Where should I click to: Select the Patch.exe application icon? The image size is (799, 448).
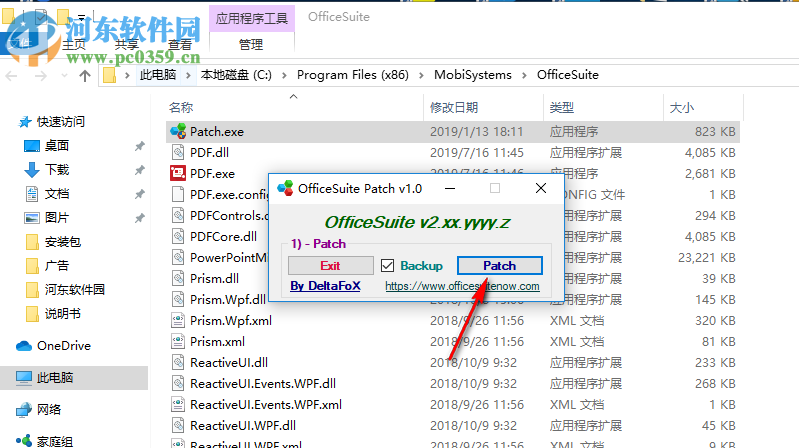click(x=178, y=131)
